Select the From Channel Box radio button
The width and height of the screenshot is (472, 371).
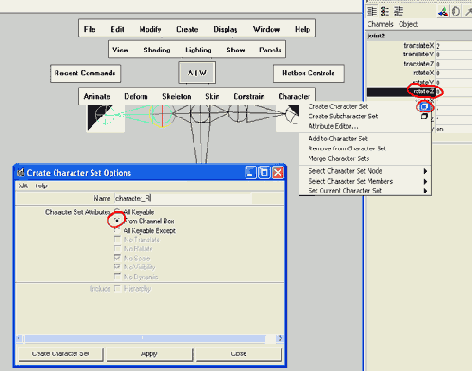tap(117, 220)
